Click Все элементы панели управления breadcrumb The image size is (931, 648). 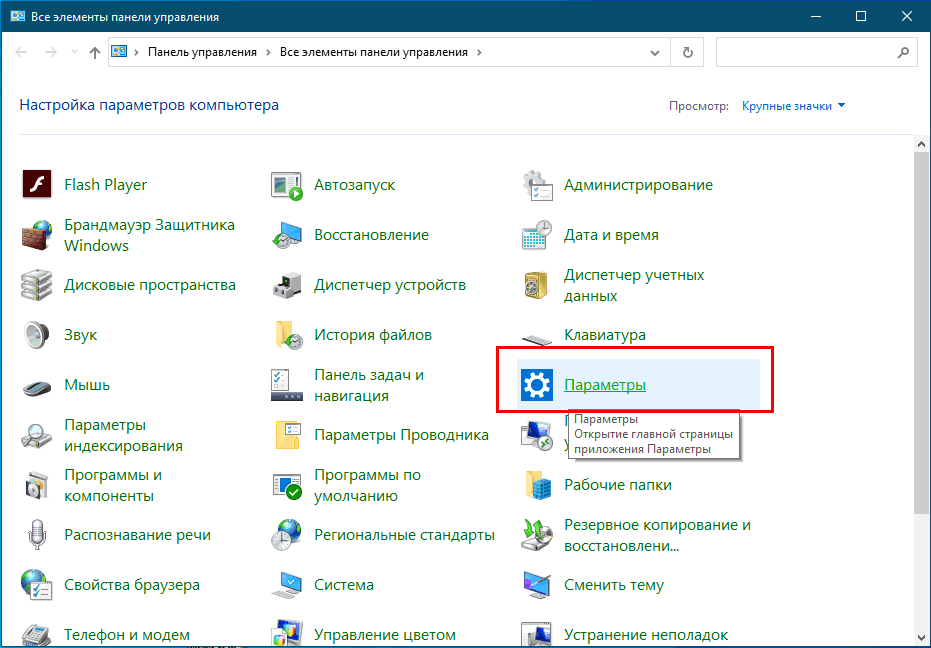point(373,52)
